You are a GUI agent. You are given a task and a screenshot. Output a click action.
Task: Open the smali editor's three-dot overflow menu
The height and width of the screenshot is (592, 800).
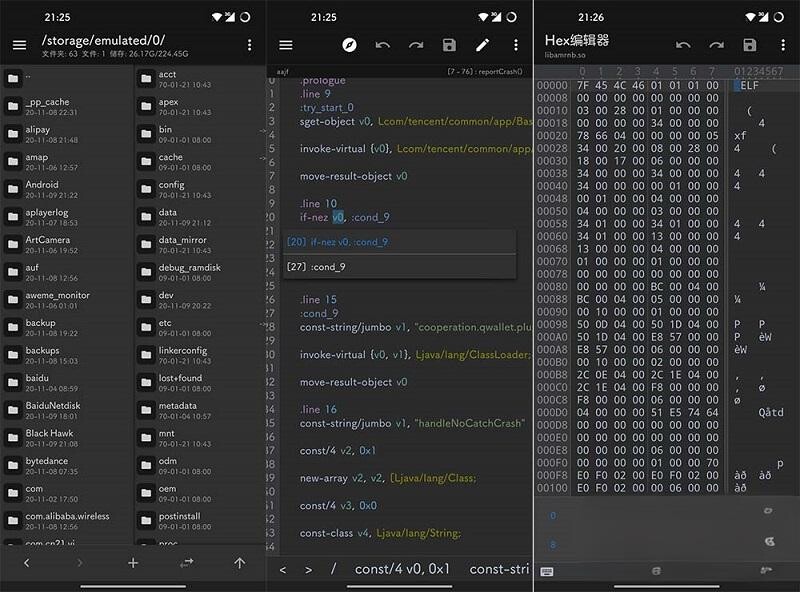pyautogui.click(x=516, y=45)
